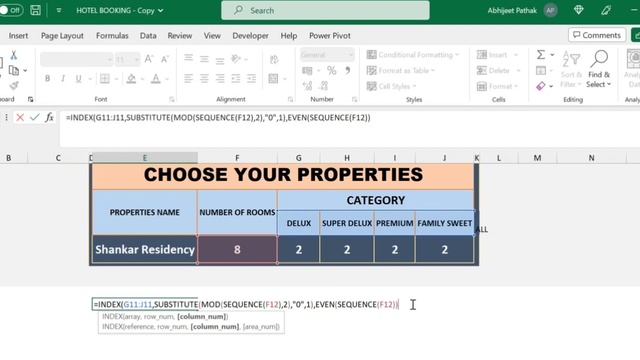Open the font name combo box
The image size is (640, 360).
76,60
